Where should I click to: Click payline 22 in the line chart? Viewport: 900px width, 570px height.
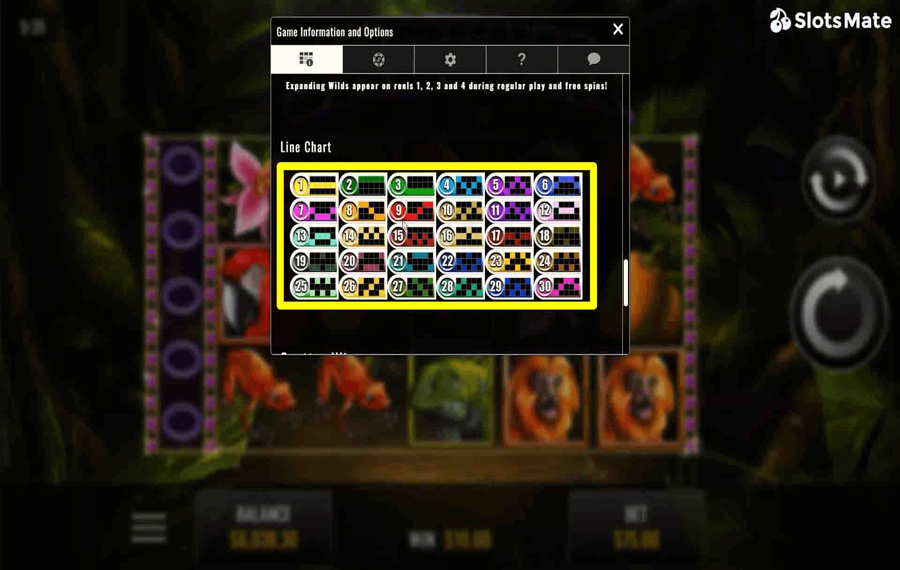(460, 261)
